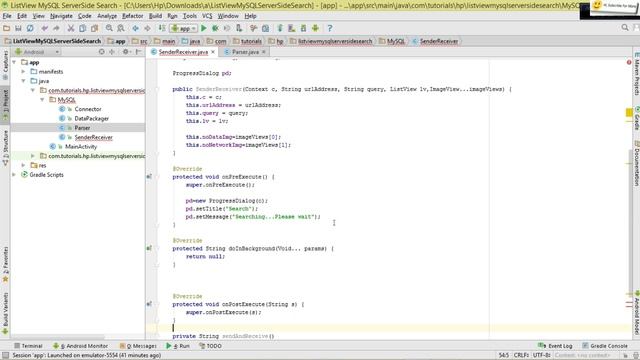Viewport: 640px width, 360px height.
Task: Open the Event Log
Action: pos(555,346)
